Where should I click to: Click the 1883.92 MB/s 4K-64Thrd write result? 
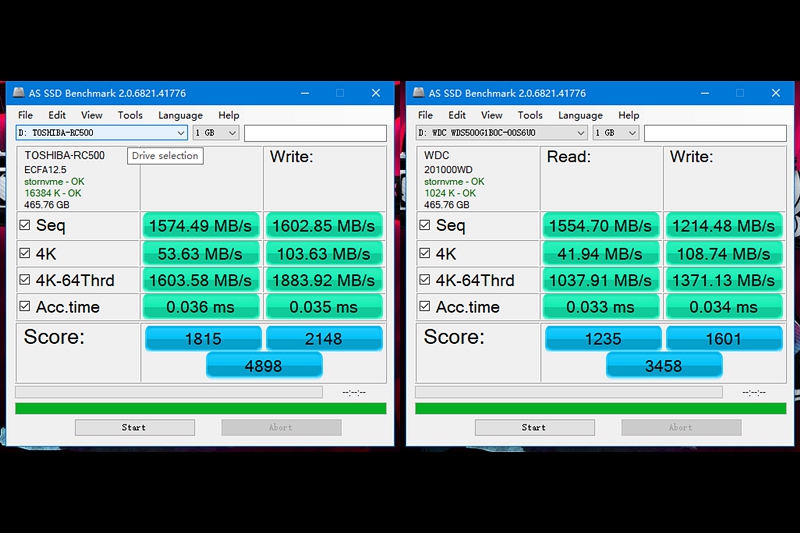coord(323,280)
